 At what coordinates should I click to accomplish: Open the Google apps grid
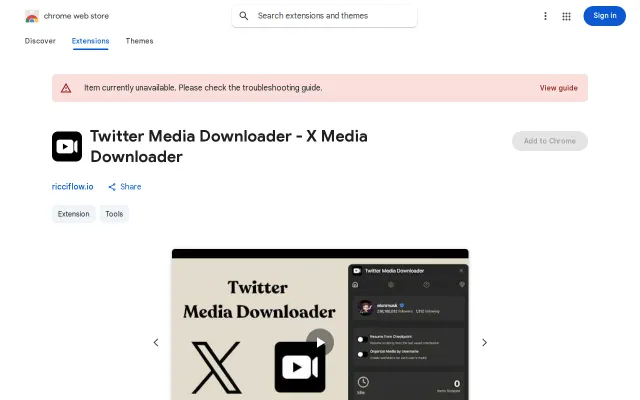(x=566, y=16)
